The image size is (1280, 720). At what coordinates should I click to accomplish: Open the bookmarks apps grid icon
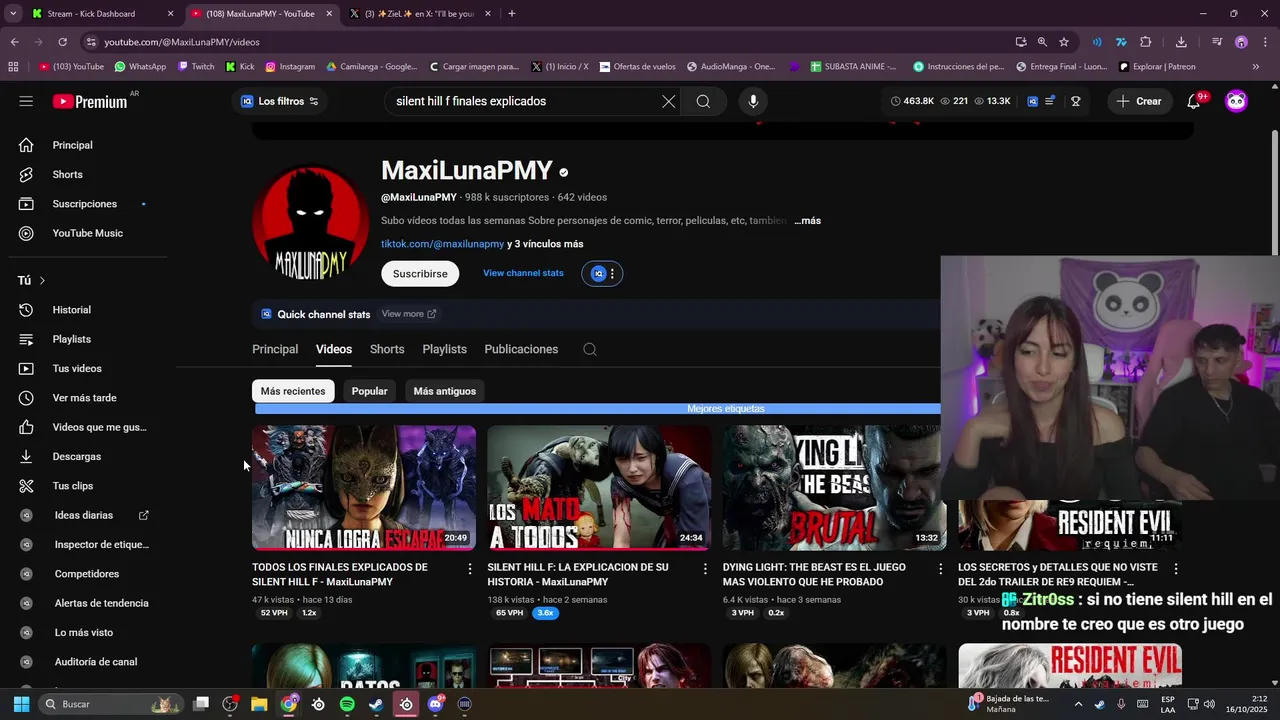click(x=13, y=67)
